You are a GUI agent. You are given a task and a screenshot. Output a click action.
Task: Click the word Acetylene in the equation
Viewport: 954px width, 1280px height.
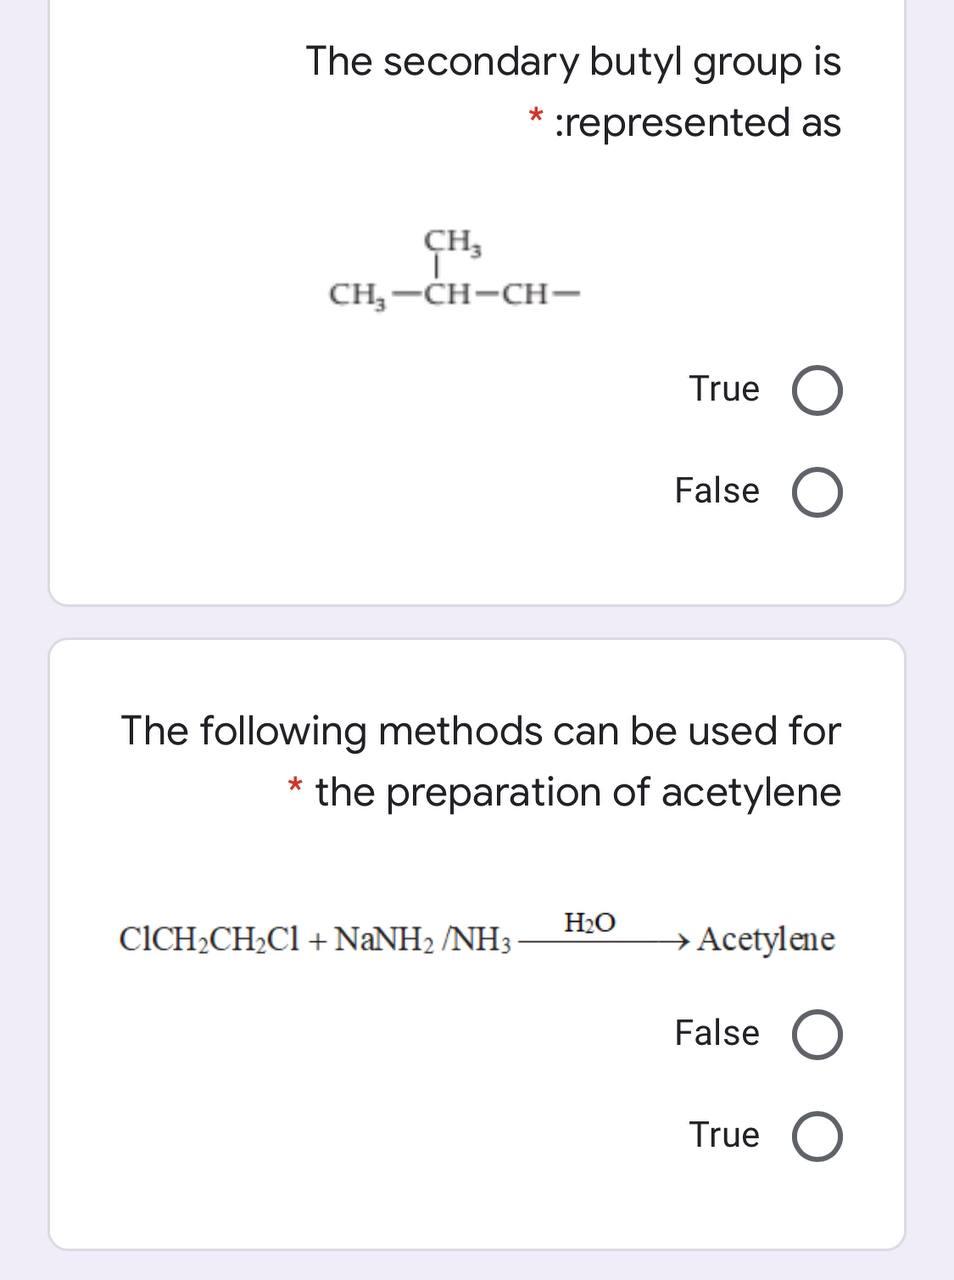point(767,940)
